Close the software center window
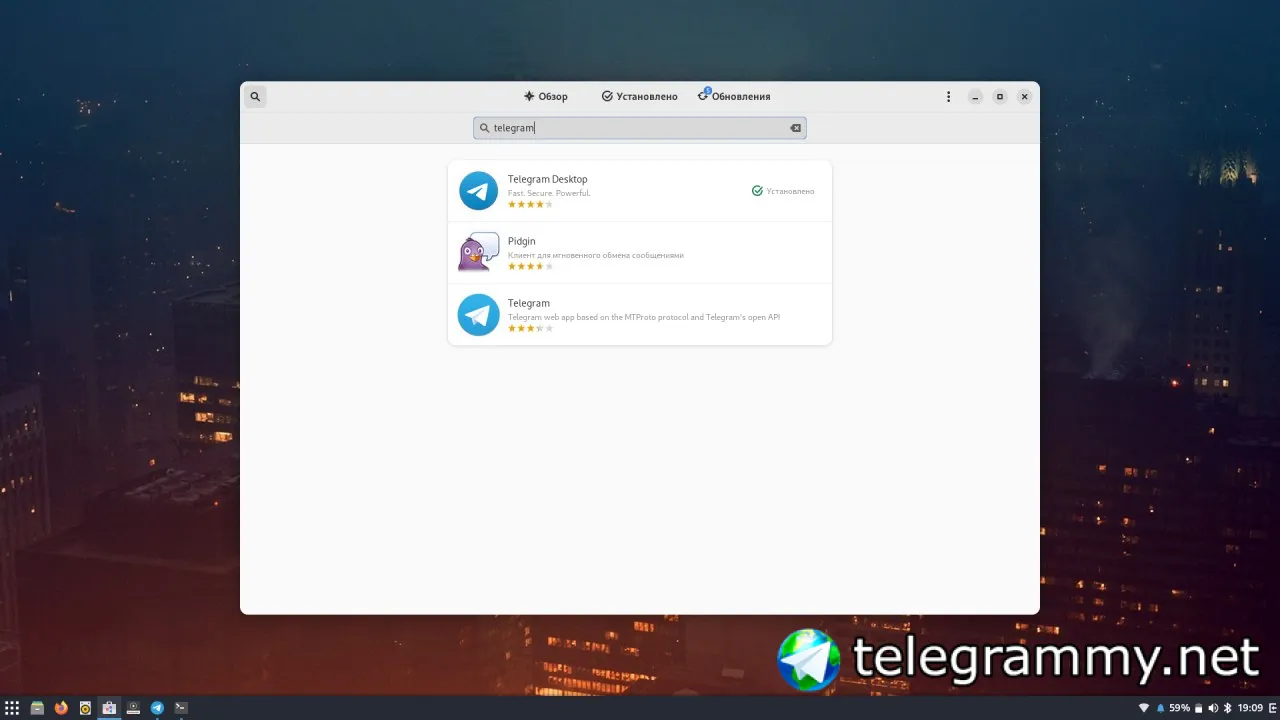 1024,97
